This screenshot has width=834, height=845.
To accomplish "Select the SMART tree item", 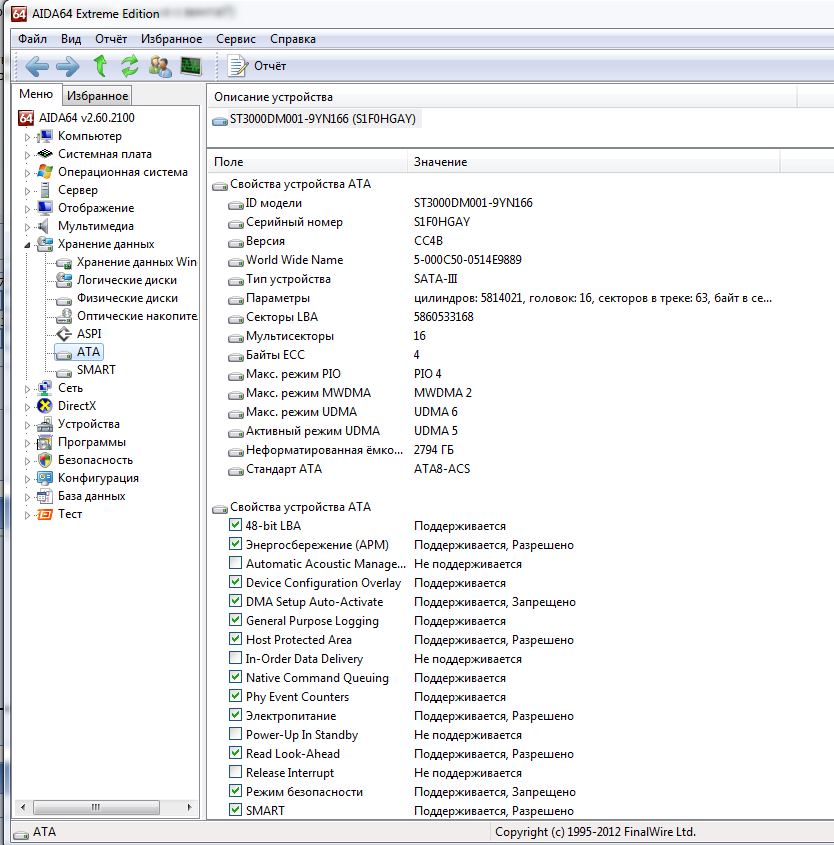I will click(x=96, y=370).
